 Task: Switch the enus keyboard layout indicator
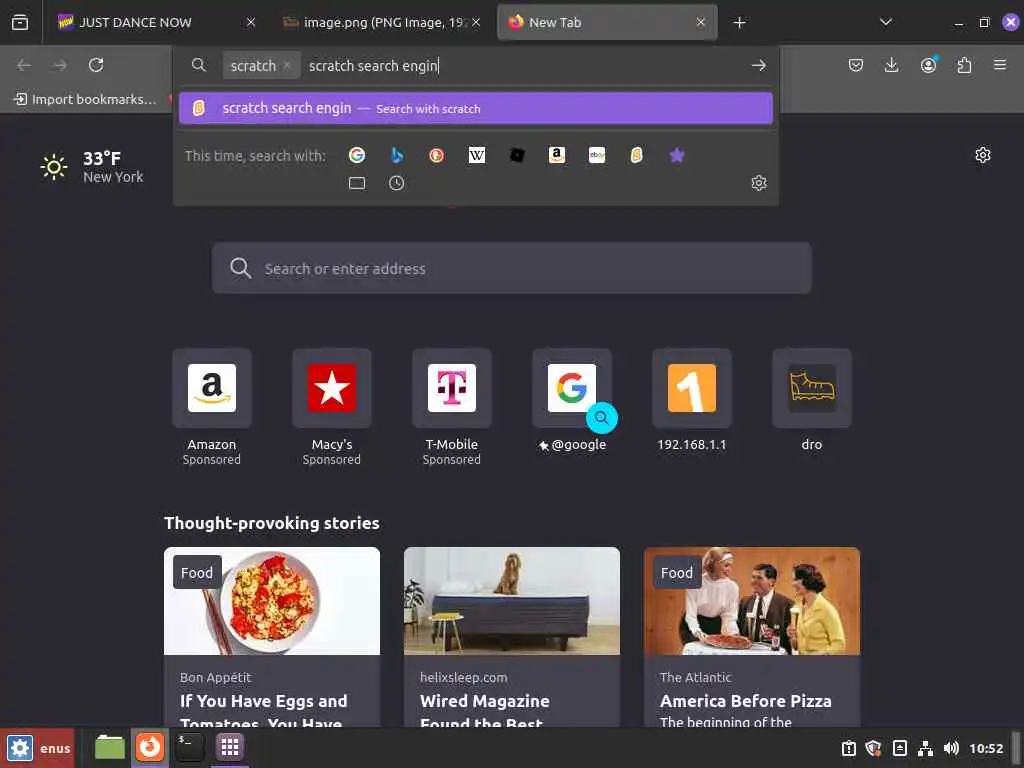coord(55,748)
